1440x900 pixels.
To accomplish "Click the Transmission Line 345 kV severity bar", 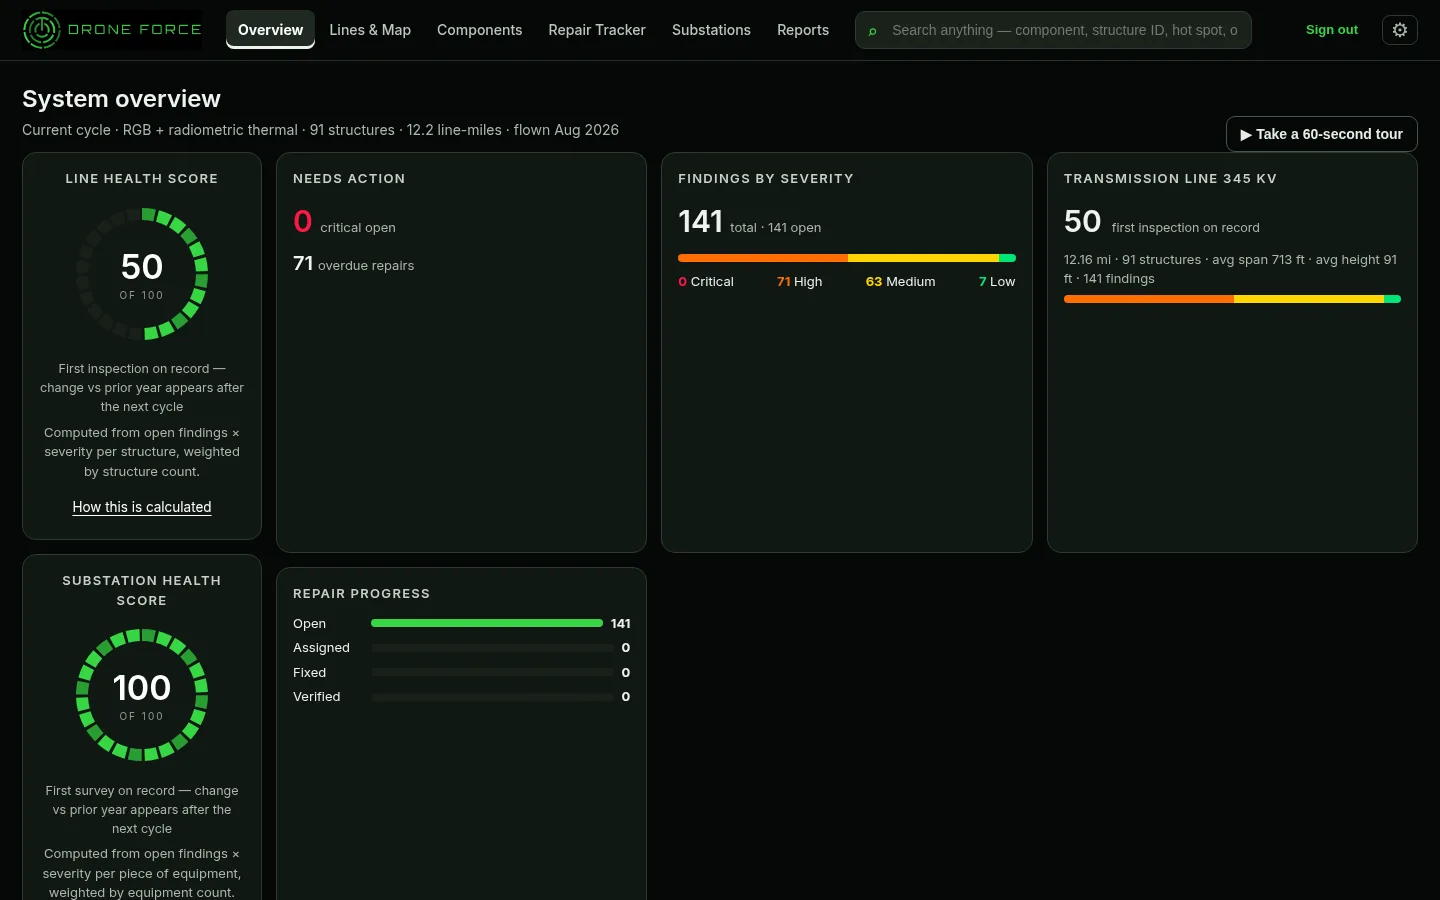I will click(1232, 299).
